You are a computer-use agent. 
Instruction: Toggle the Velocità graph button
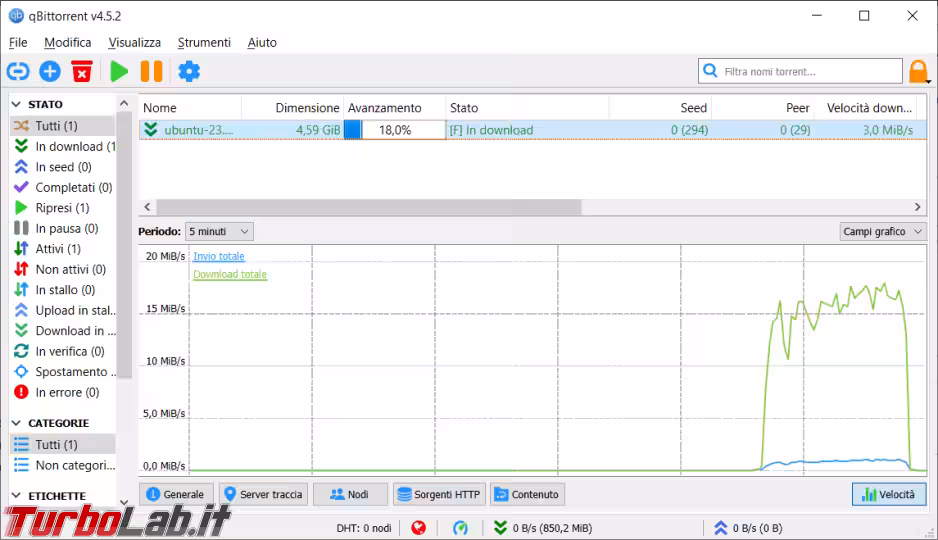click(x=889, y=494)
